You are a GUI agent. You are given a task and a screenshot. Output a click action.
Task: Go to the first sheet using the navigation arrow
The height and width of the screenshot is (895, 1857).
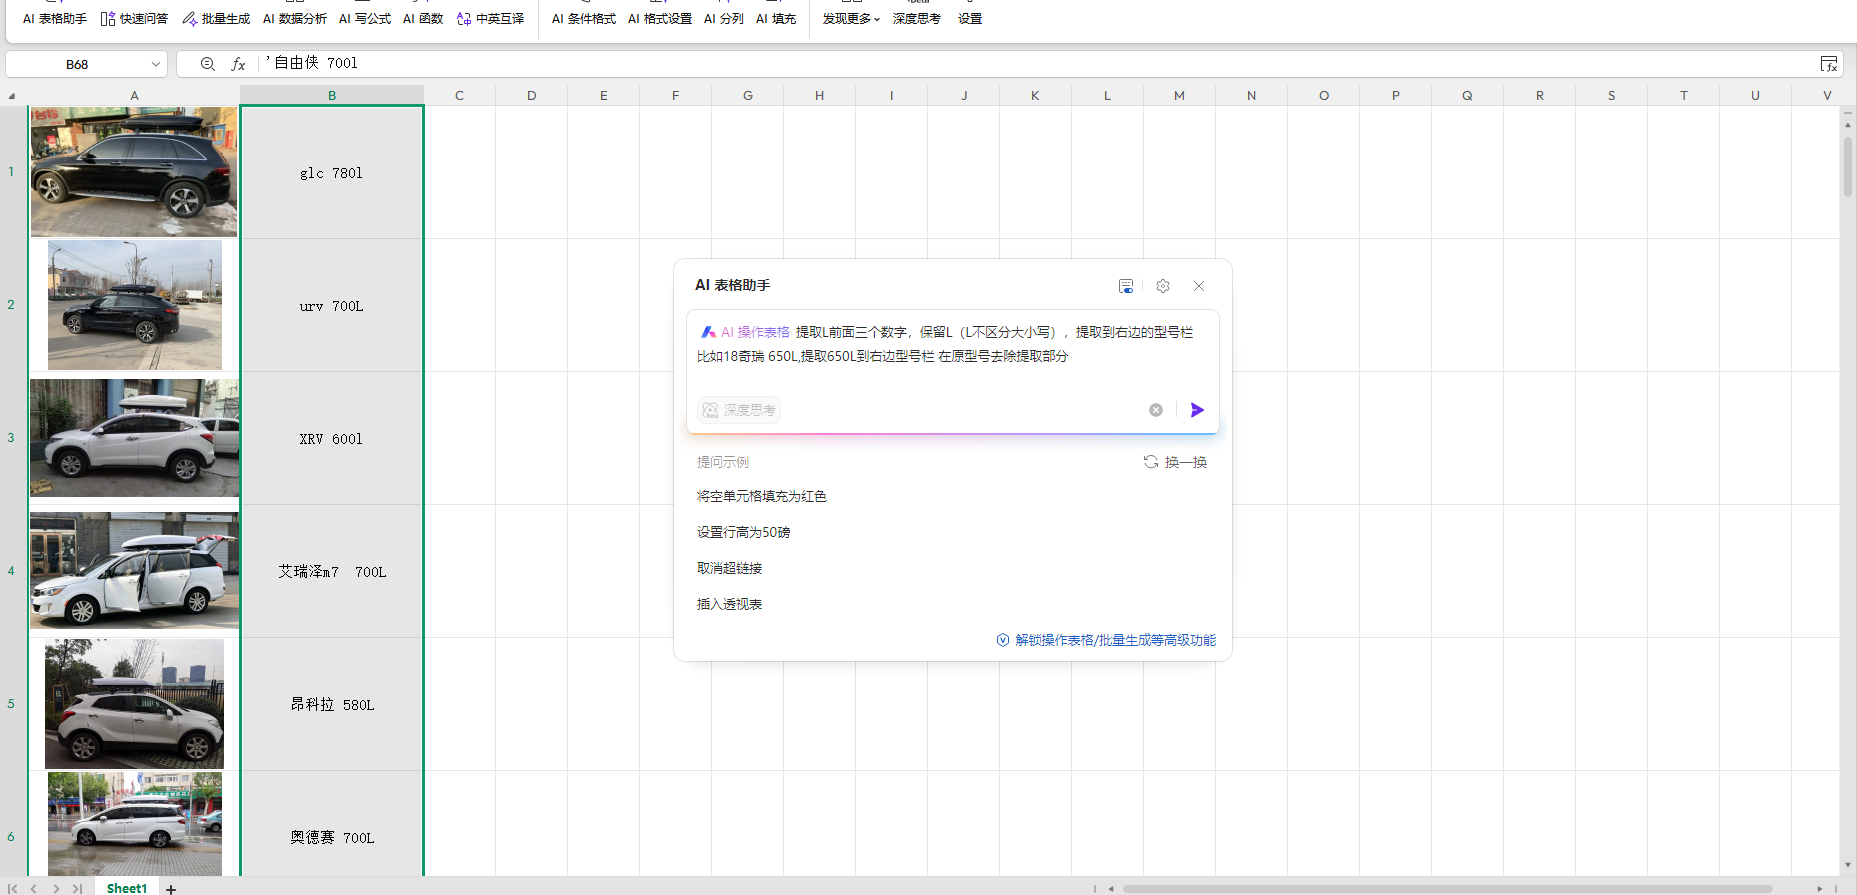[13, 888]
